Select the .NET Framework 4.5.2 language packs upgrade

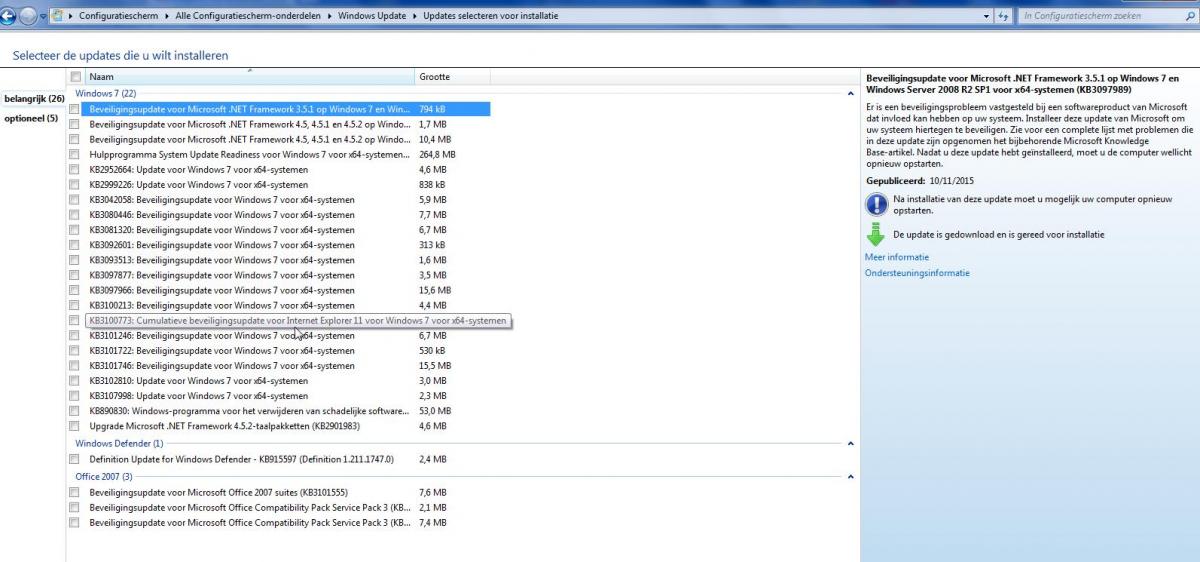tap(280, 426)
